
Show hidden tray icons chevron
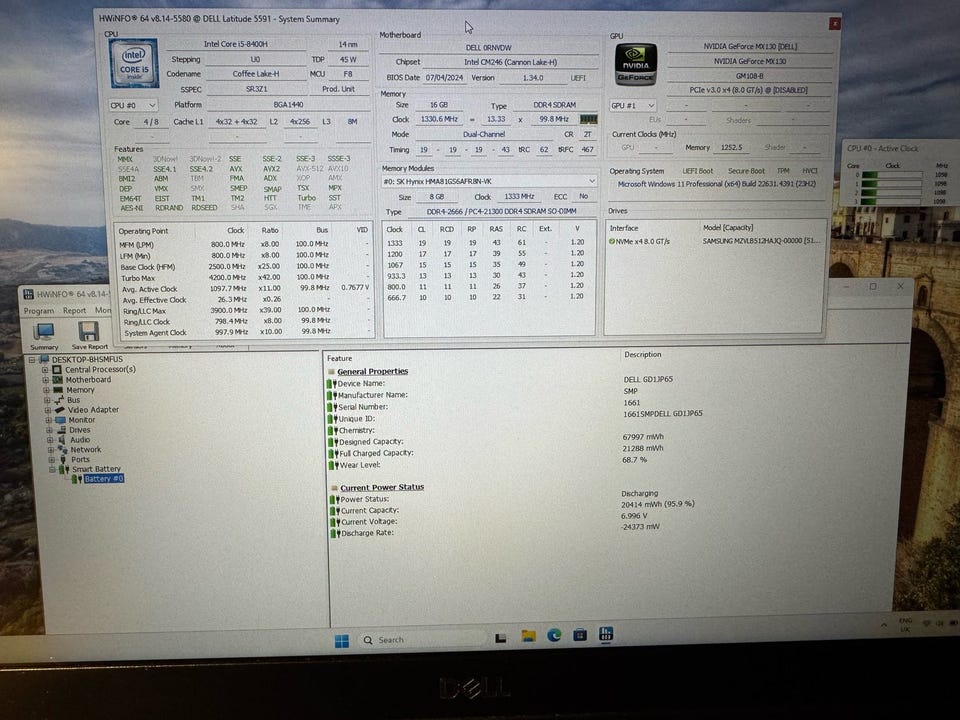[883, 625]
